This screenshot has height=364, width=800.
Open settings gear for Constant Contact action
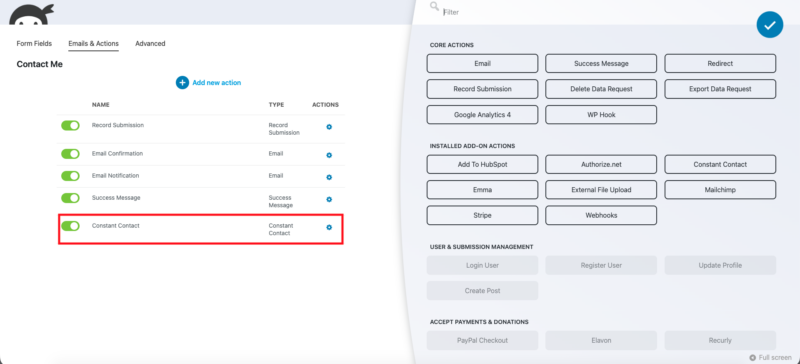(x=329, y=227)
